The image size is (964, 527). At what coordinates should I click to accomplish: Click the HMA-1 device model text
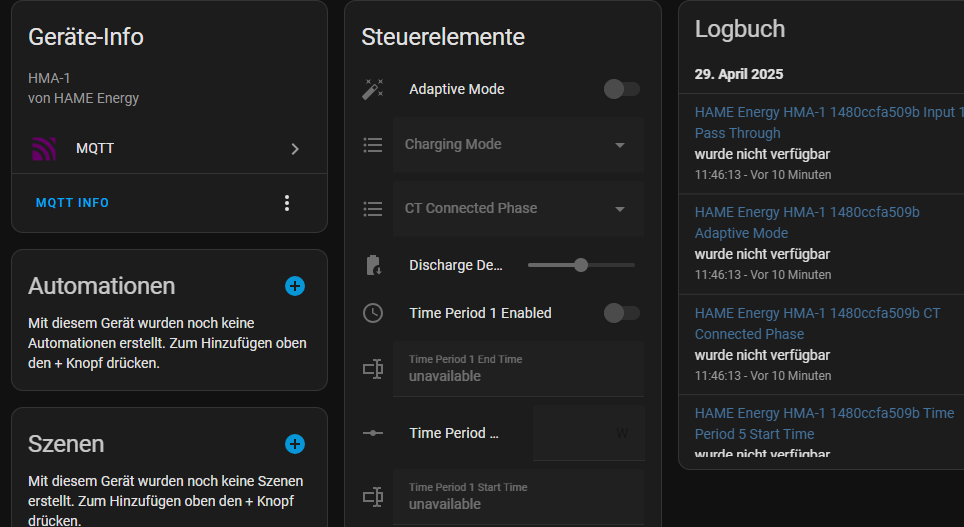point(49,78)
